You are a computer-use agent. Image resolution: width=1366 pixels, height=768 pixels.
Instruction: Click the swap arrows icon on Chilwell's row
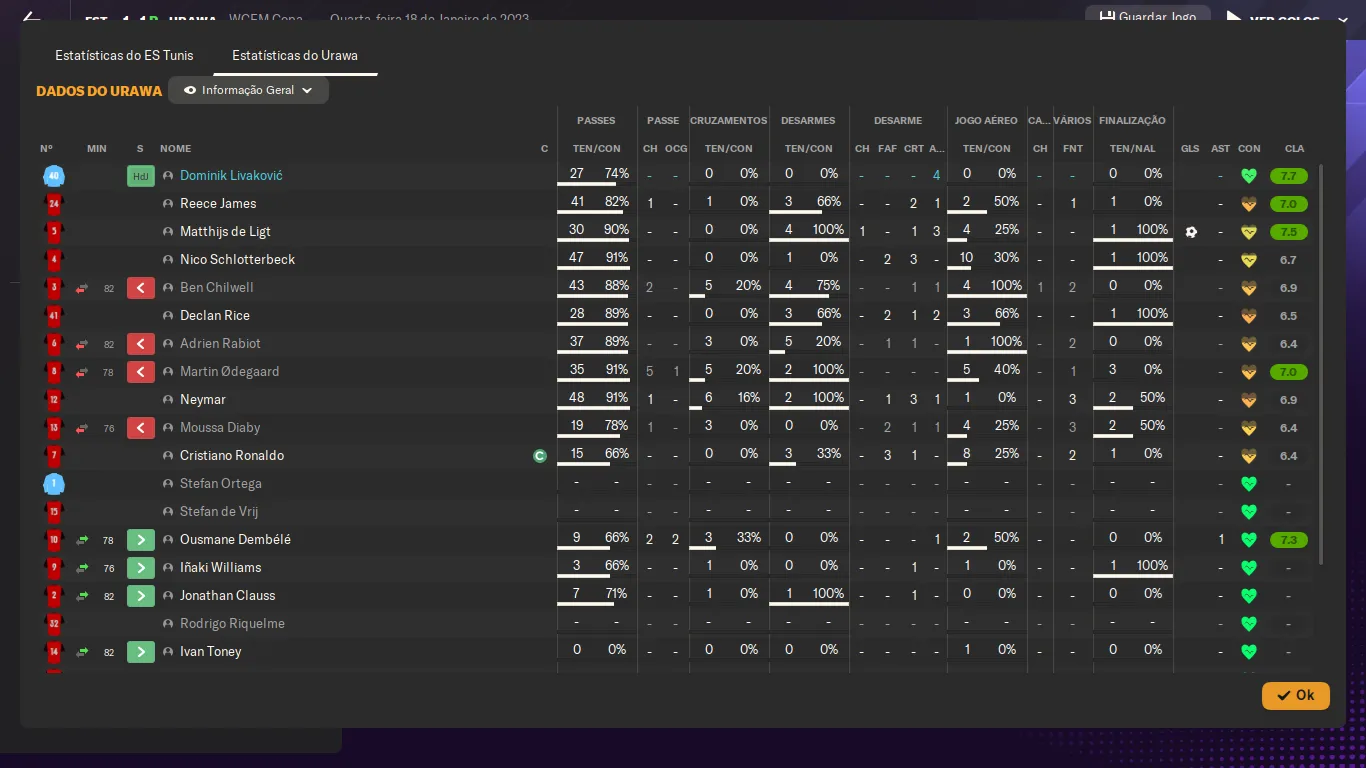[x=82, y=288]
